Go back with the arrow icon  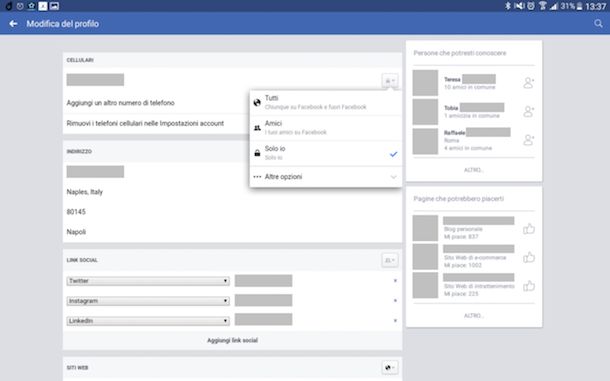(x=13, y=24)
